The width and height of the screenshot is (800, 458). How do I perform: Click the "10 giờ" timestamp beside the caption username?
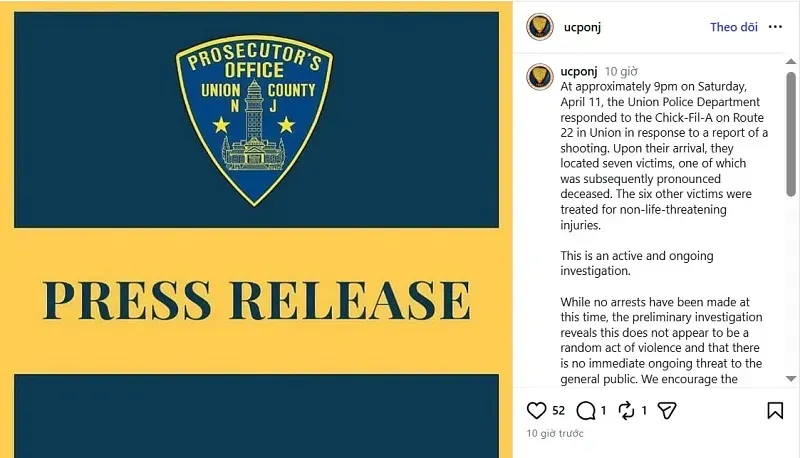[621, 72]
